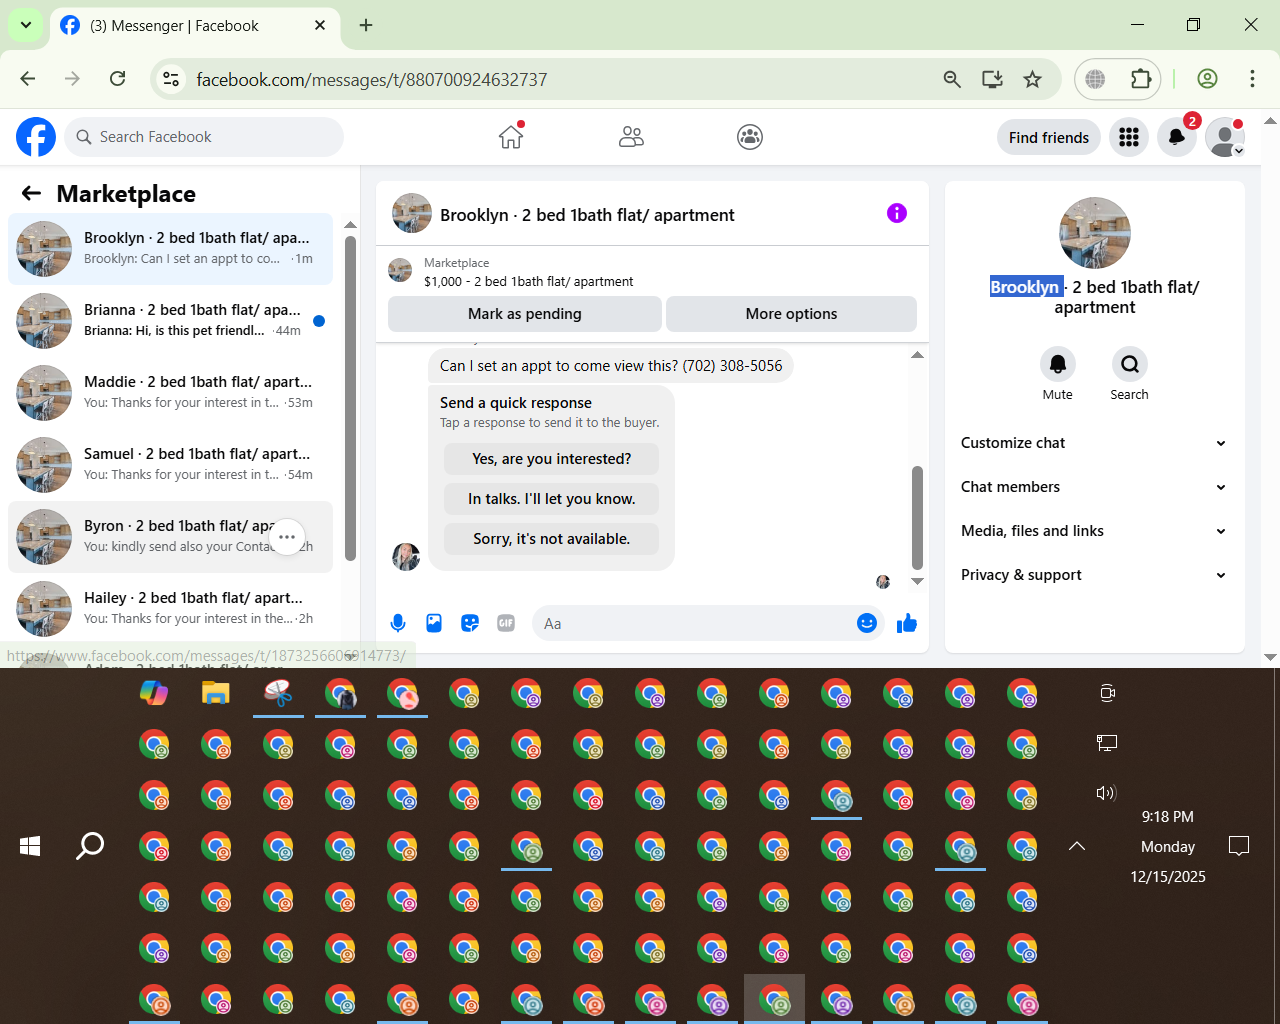The image size is (1280, 1024).
Task: Expand Media, files and links section
Action: 1094,531
